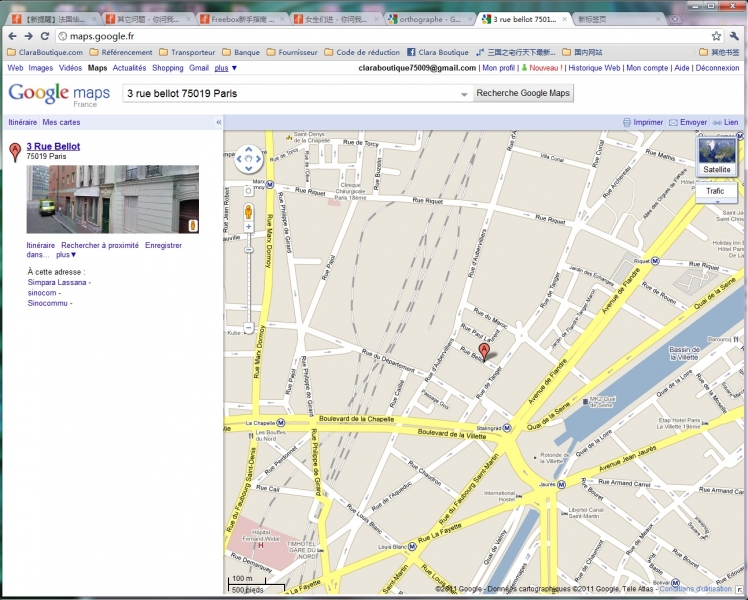Open Images in the top bar
The image size is (748, 600).
(x=41, y=68)
